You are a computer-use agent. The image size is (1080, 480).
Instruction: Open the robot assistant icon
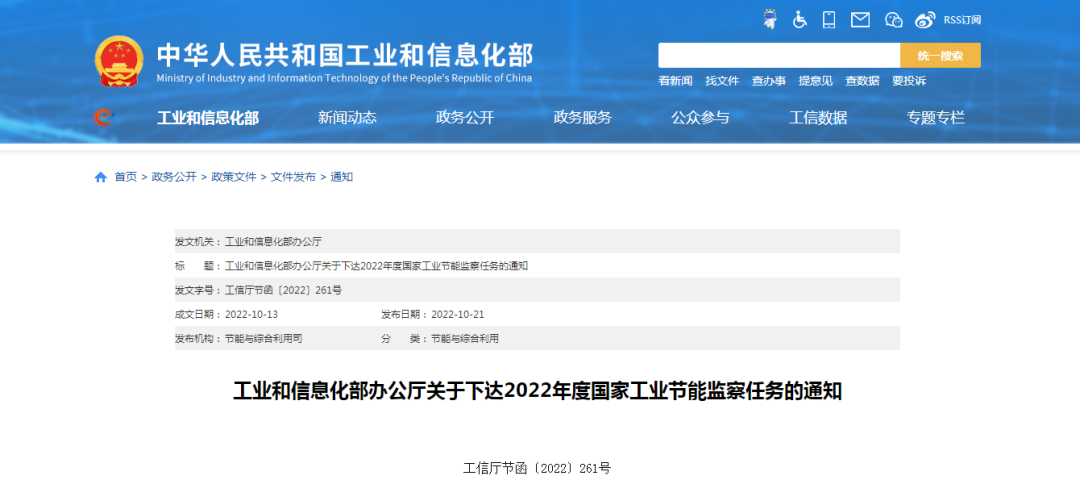point(769,19)
